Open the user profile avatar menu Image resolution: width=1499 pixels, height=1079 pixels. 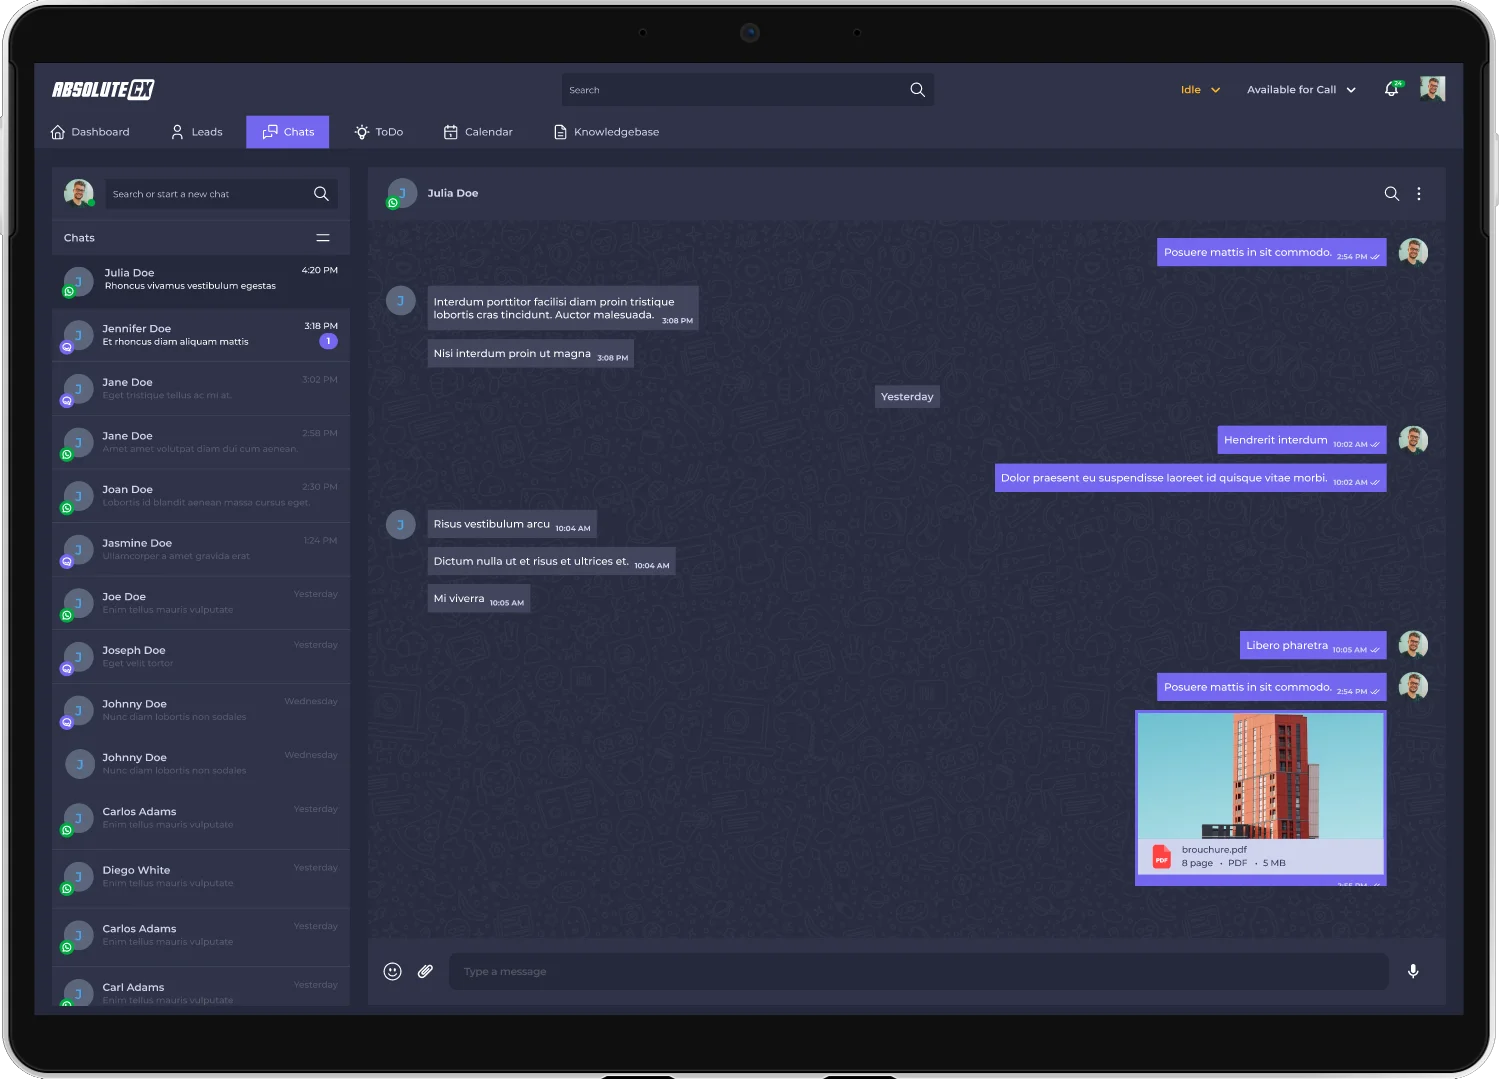(x=1432, y=89)
